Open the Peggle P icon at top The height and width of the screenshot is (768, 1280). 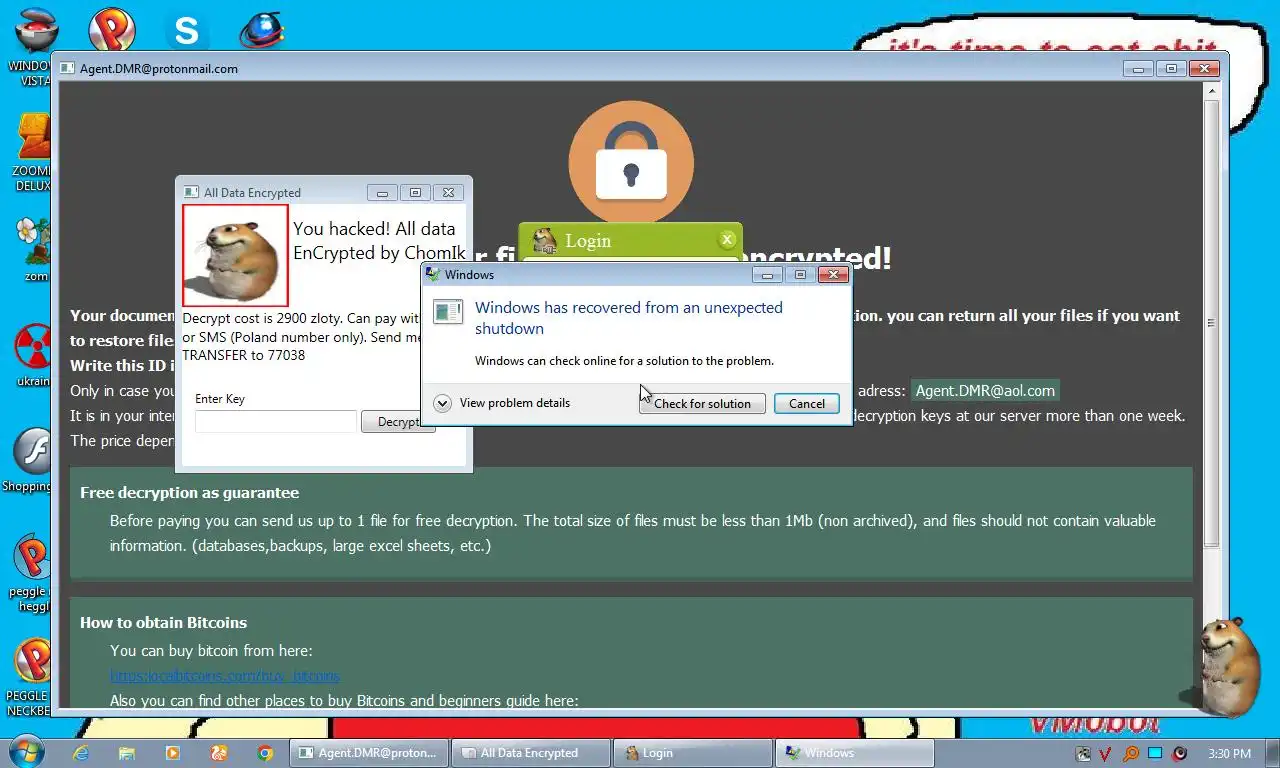pyautogui.click(x=112, y=29)
